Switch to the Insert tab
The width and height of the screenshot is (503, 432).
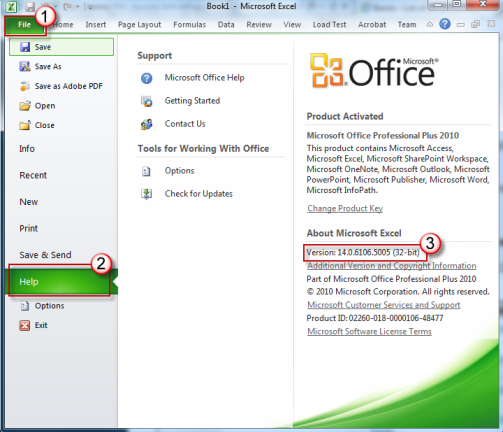click(x=96, y=25)
